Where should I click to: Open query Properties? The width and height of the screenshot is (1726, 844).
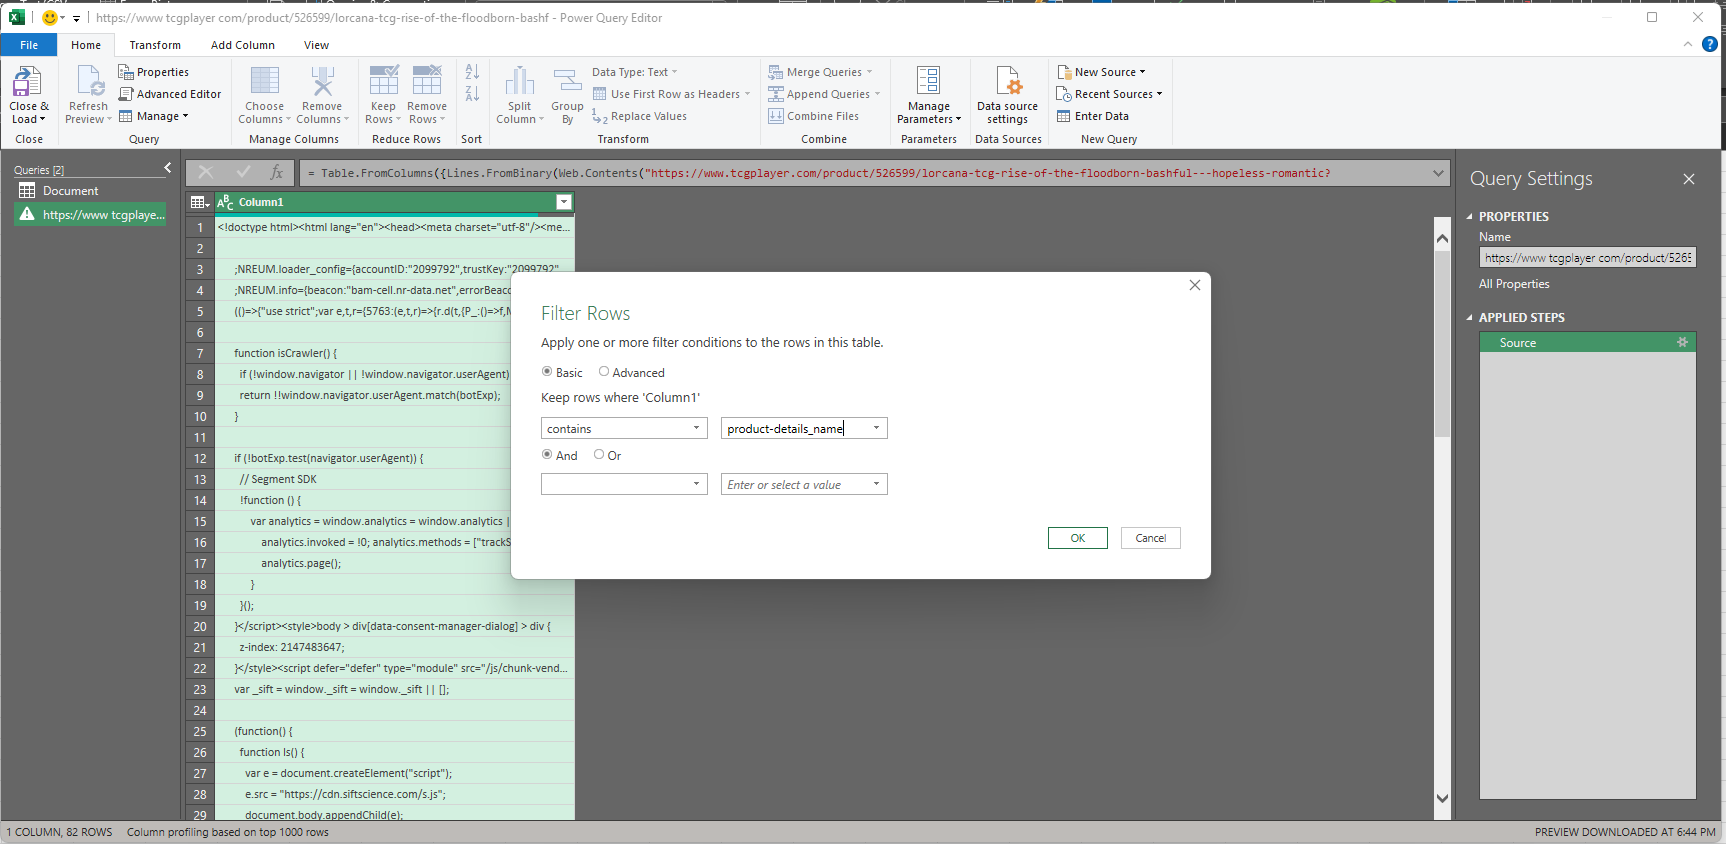pos(153,72)
